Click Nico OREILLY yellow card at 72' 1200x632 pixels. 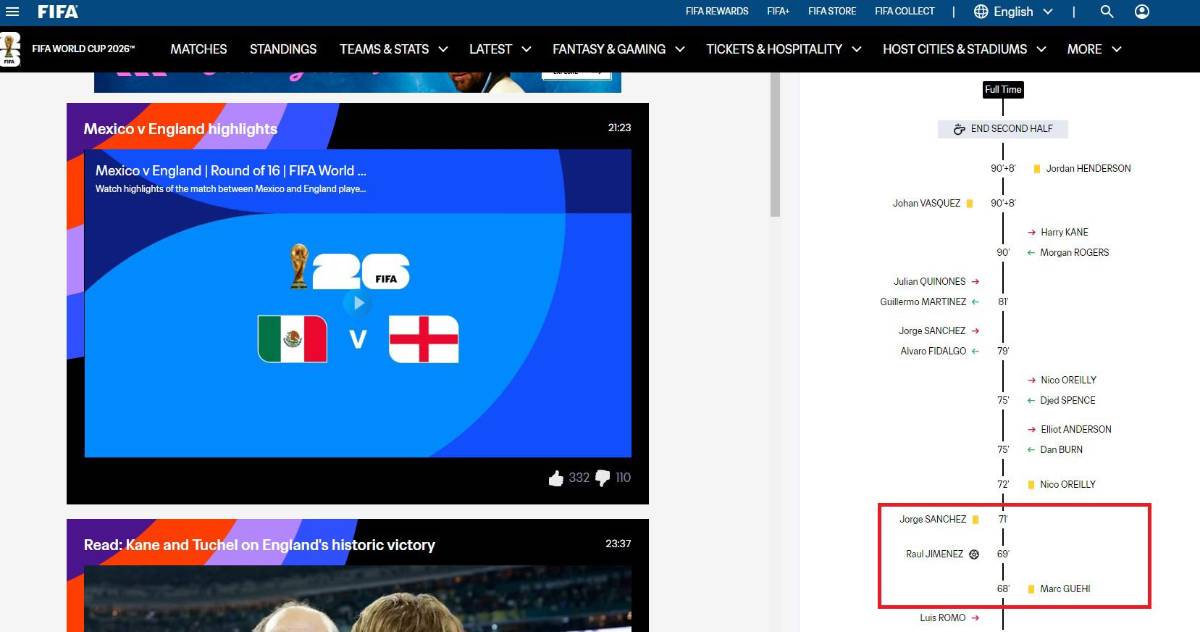pyautogui.click(x=1031, y=485)
